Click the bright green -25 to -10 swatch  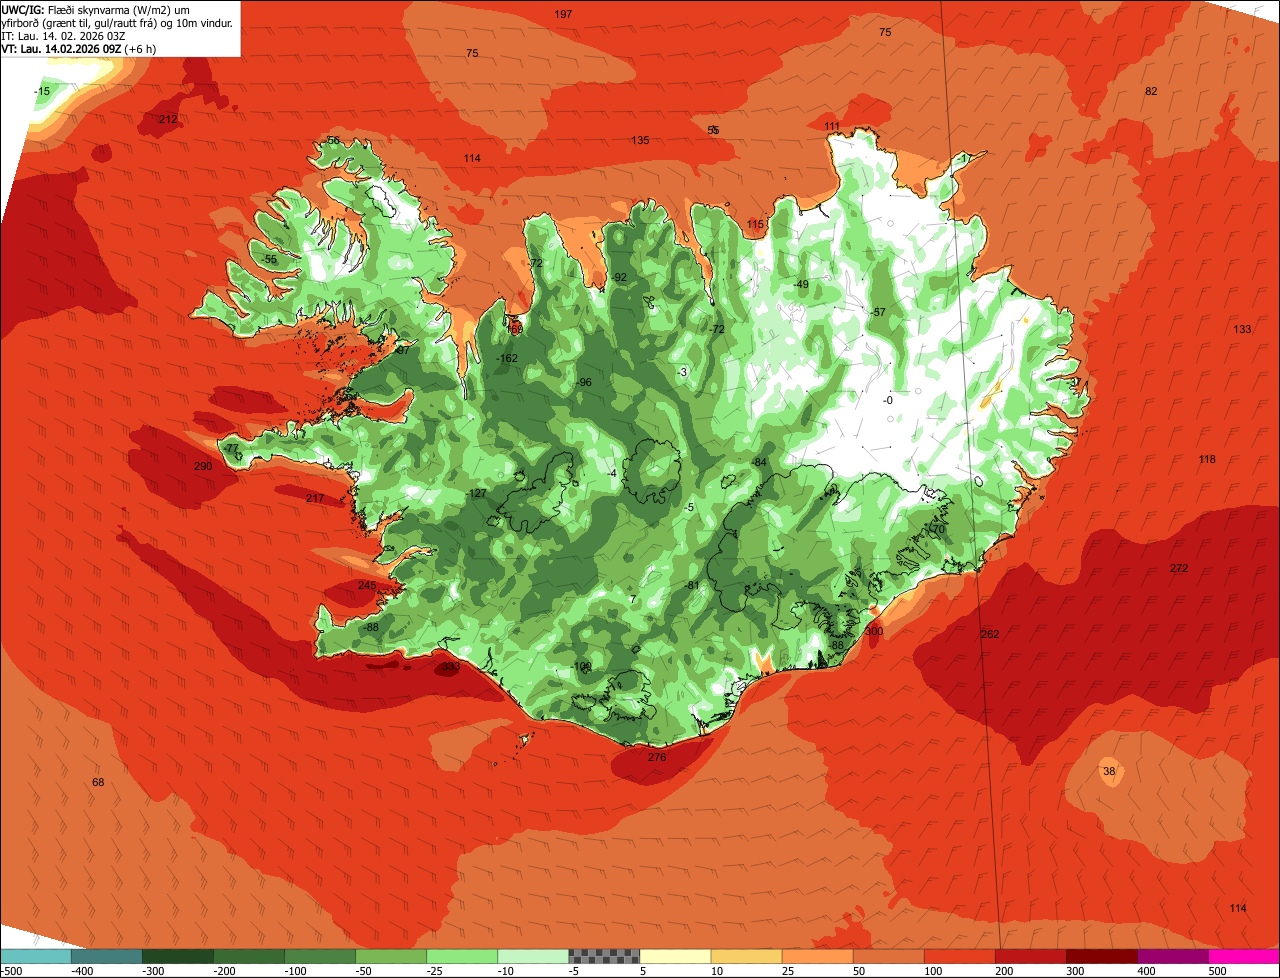[462, 956]
